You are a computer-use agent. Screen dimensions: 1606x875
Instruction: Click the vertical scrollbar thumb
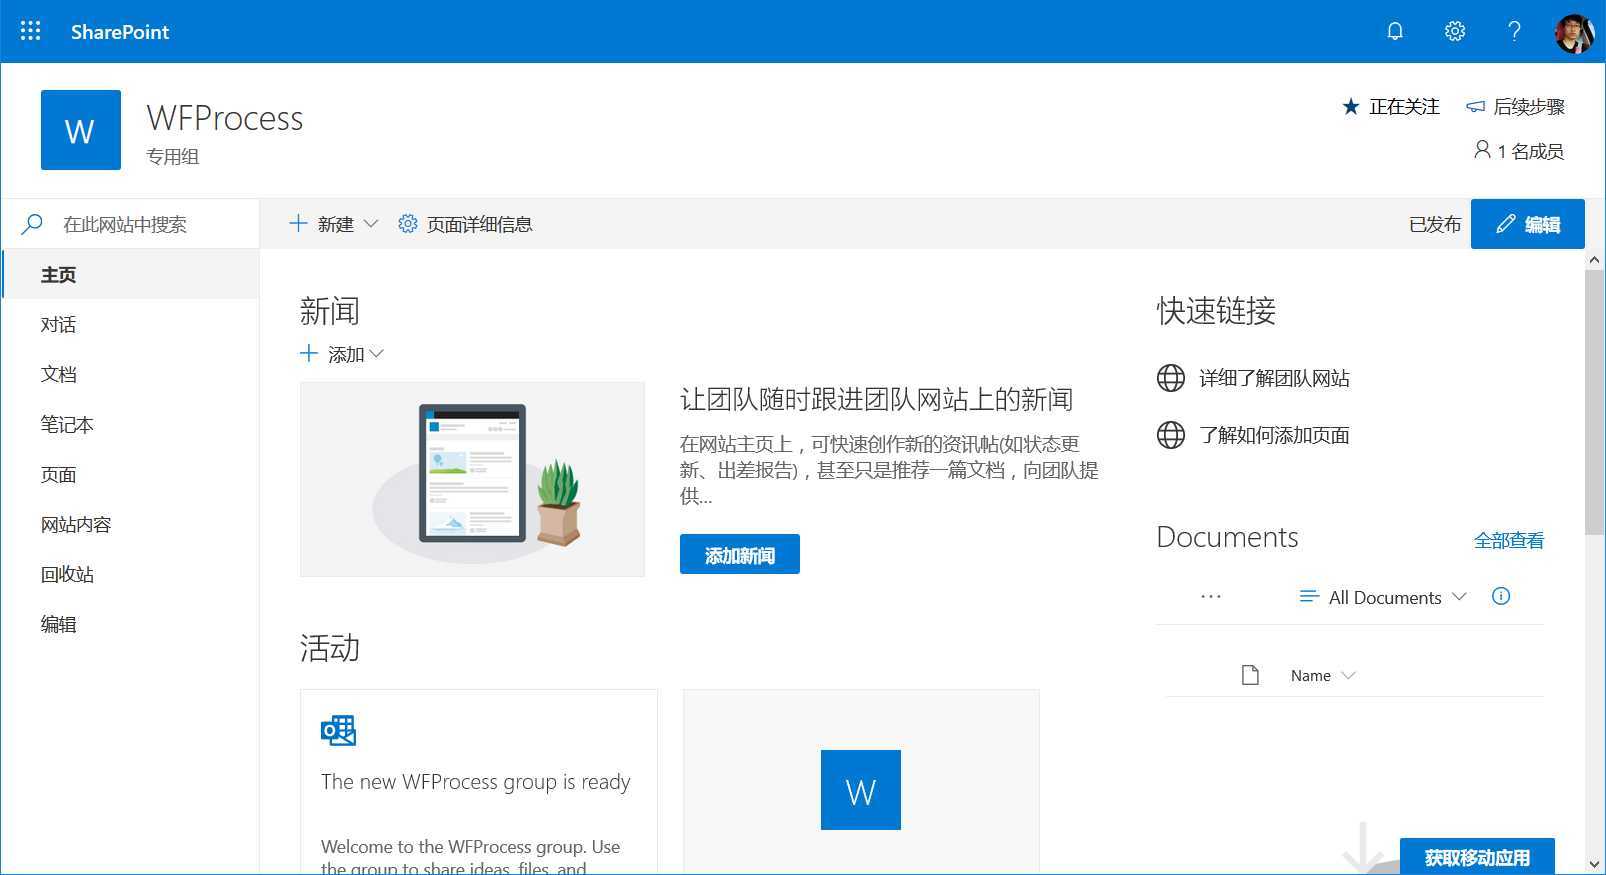coord(1594,402)
